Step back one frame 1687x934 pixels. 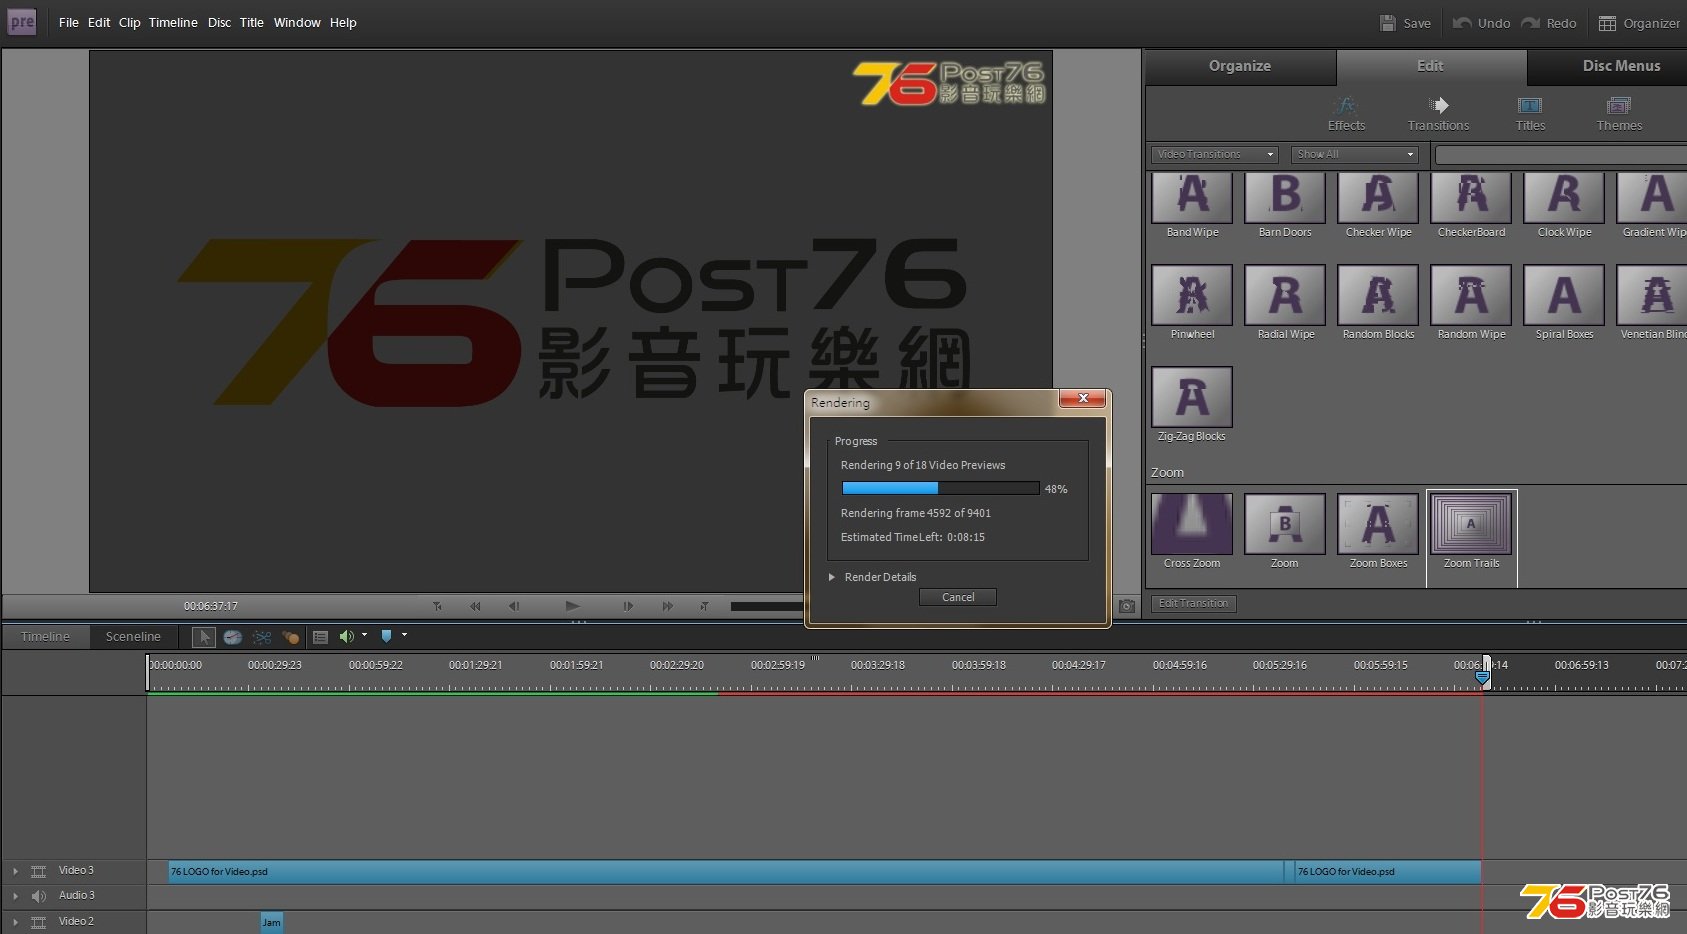click(x=514, y=606)
